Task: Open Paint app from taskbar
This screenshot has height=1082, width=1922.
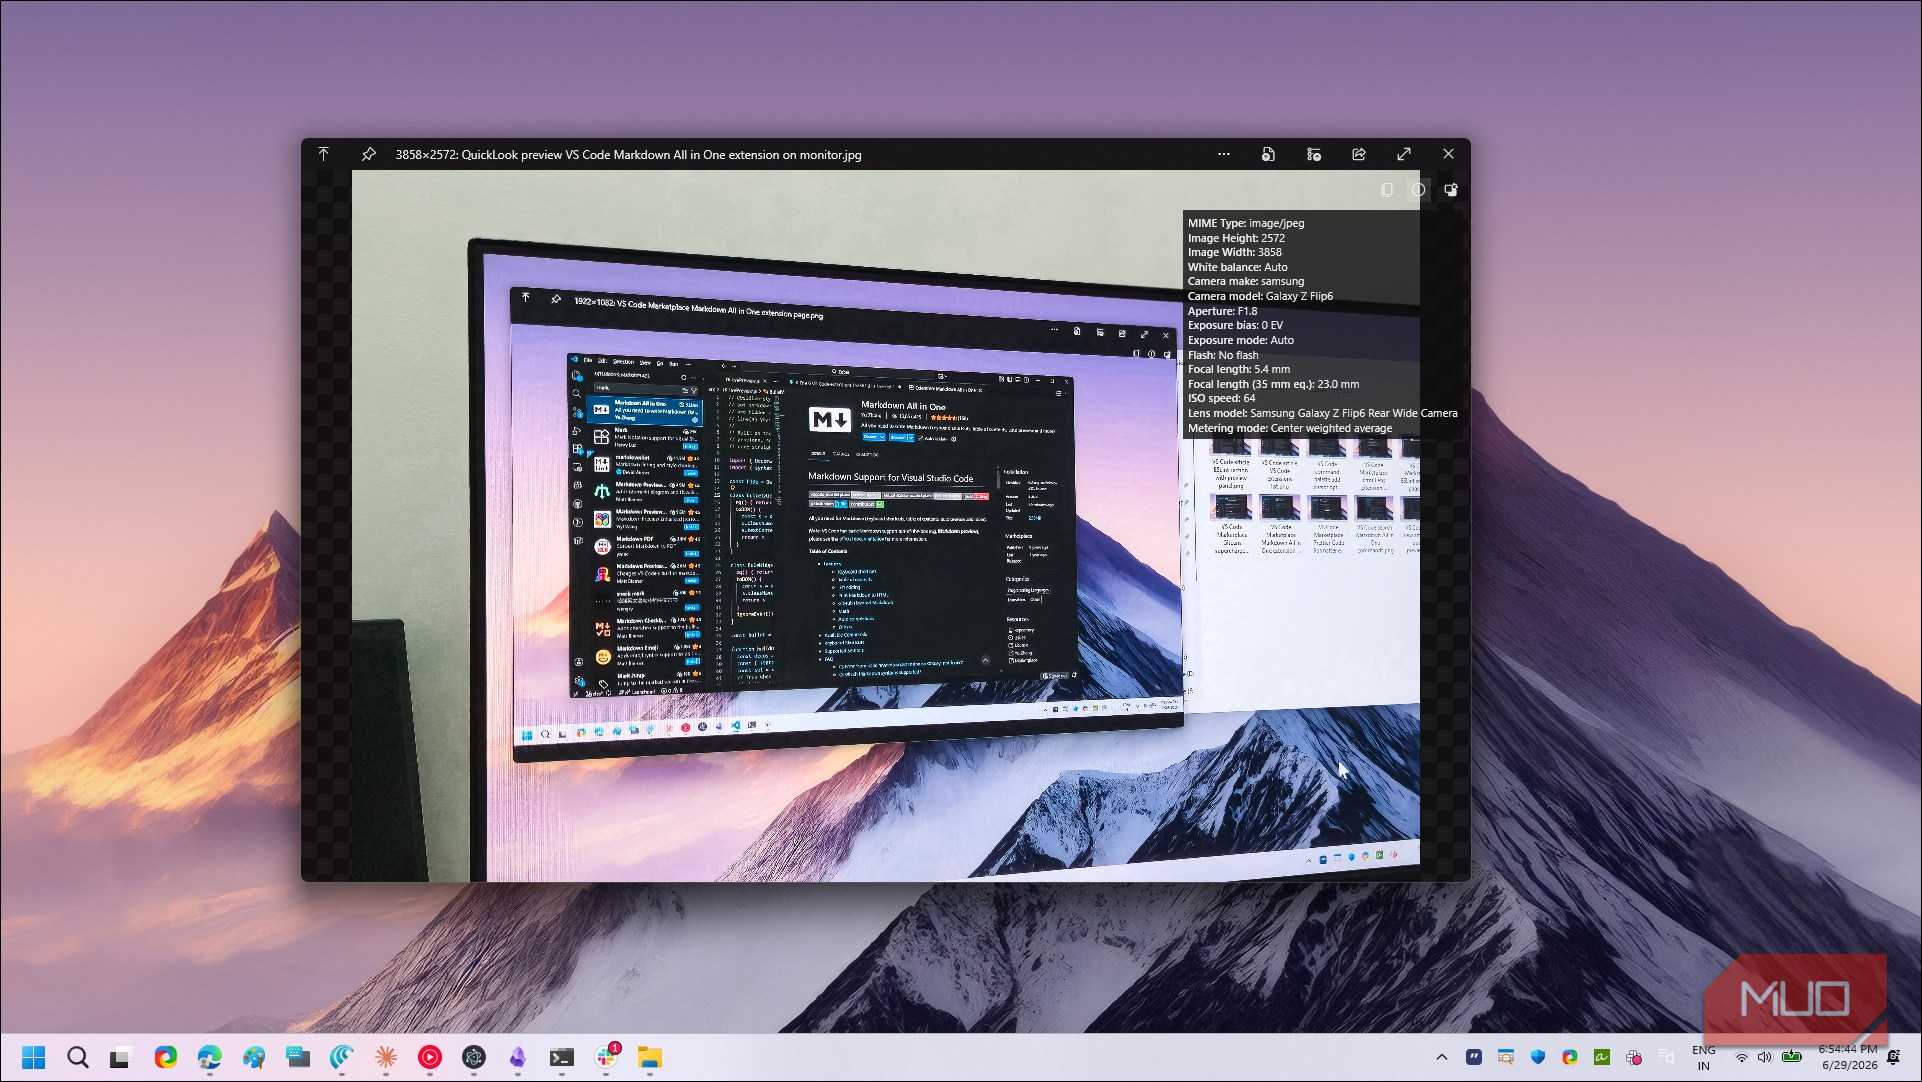Action: point(253,1057)
